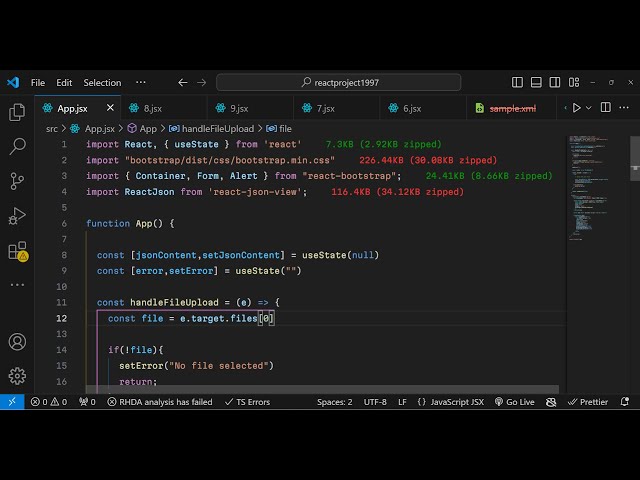Click the remote window status bar icon
This screenshot has width=640, height=480.
click(12, 402)
